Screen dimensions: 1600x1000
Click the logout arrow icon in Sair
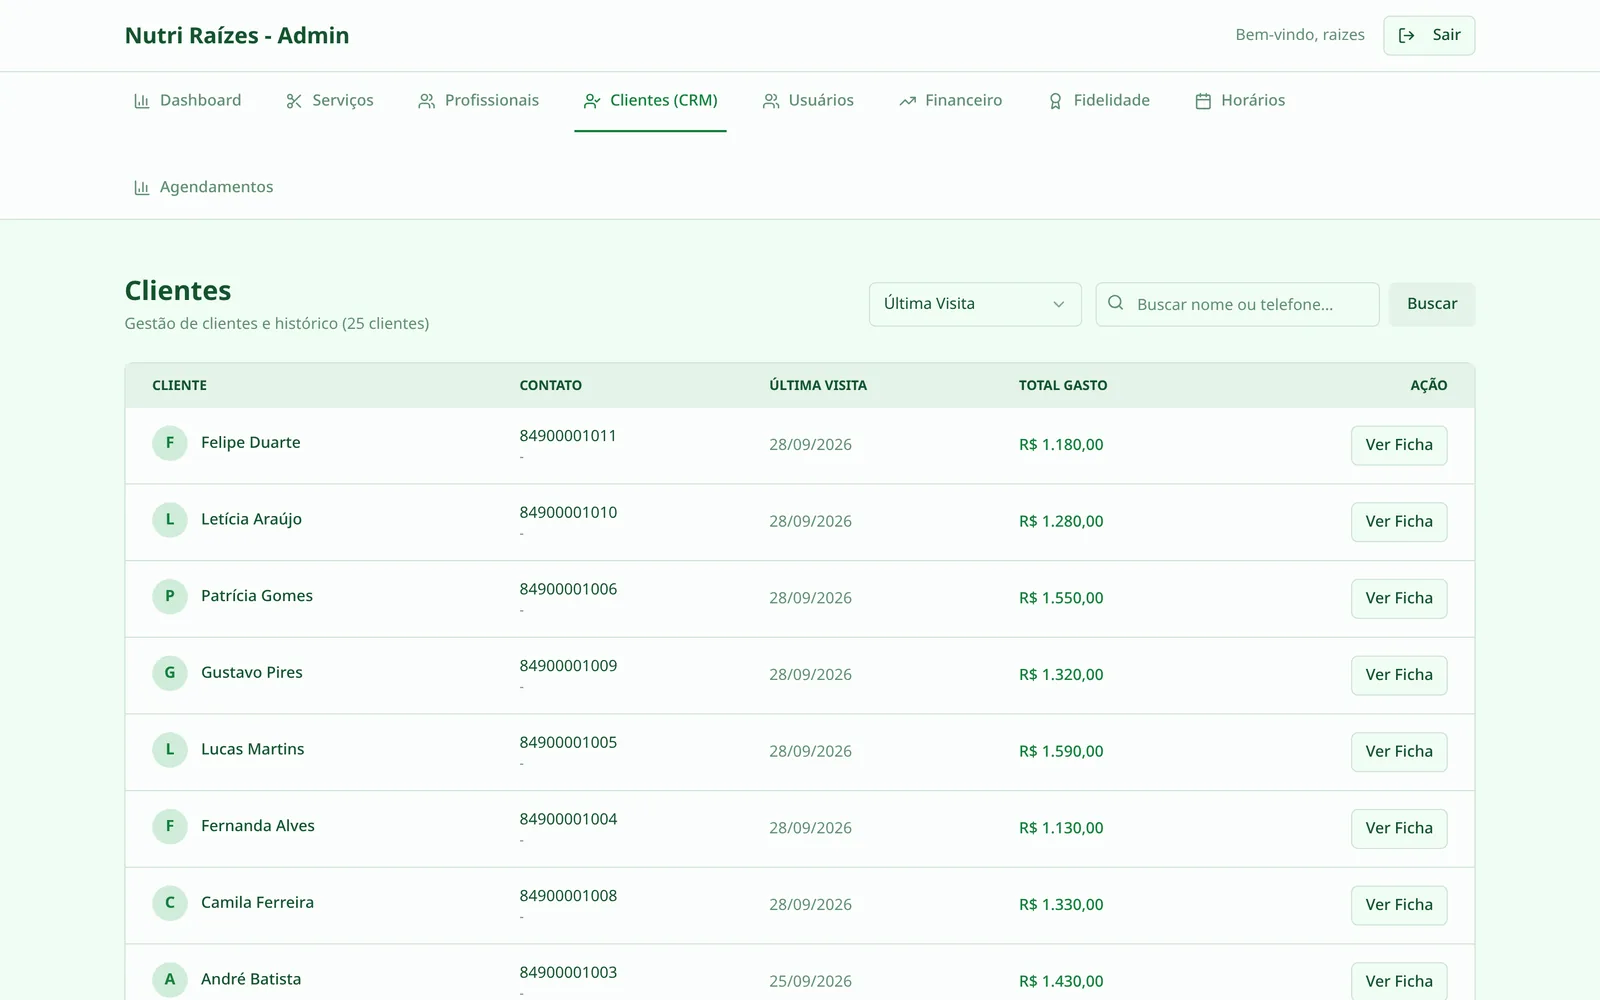click(1406, 35)
